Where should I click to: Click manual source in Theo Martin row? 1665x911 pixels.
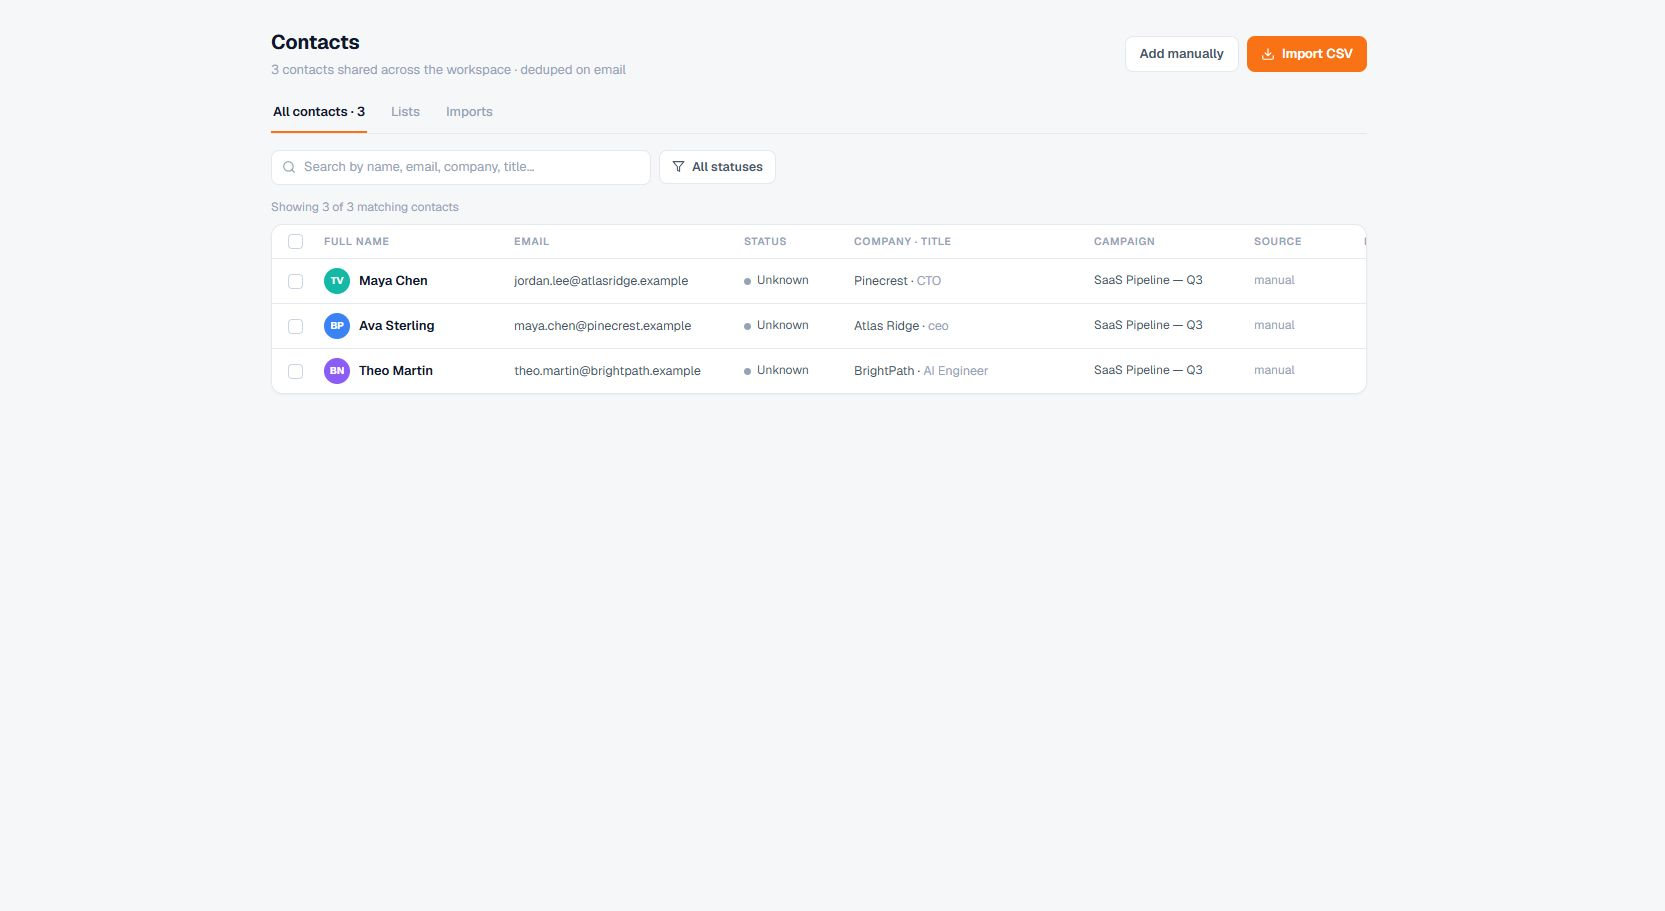click(1274, 370)
